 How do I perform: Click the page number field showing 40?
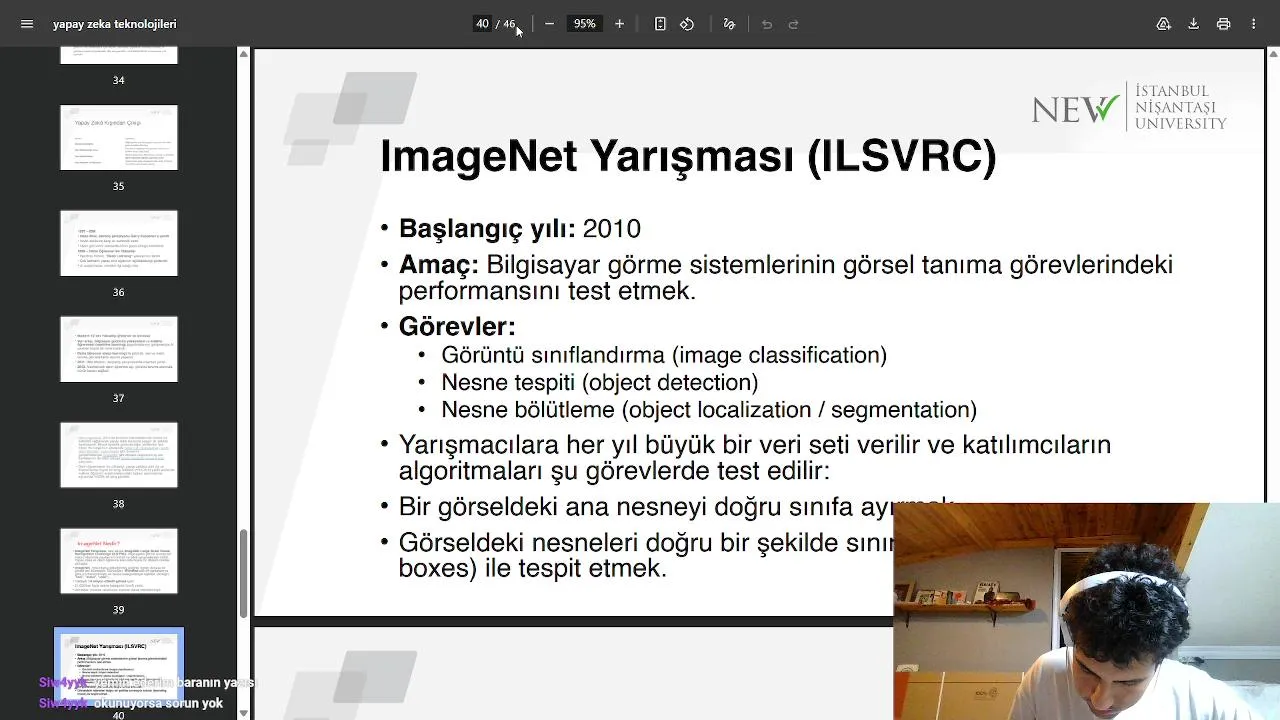482,24
